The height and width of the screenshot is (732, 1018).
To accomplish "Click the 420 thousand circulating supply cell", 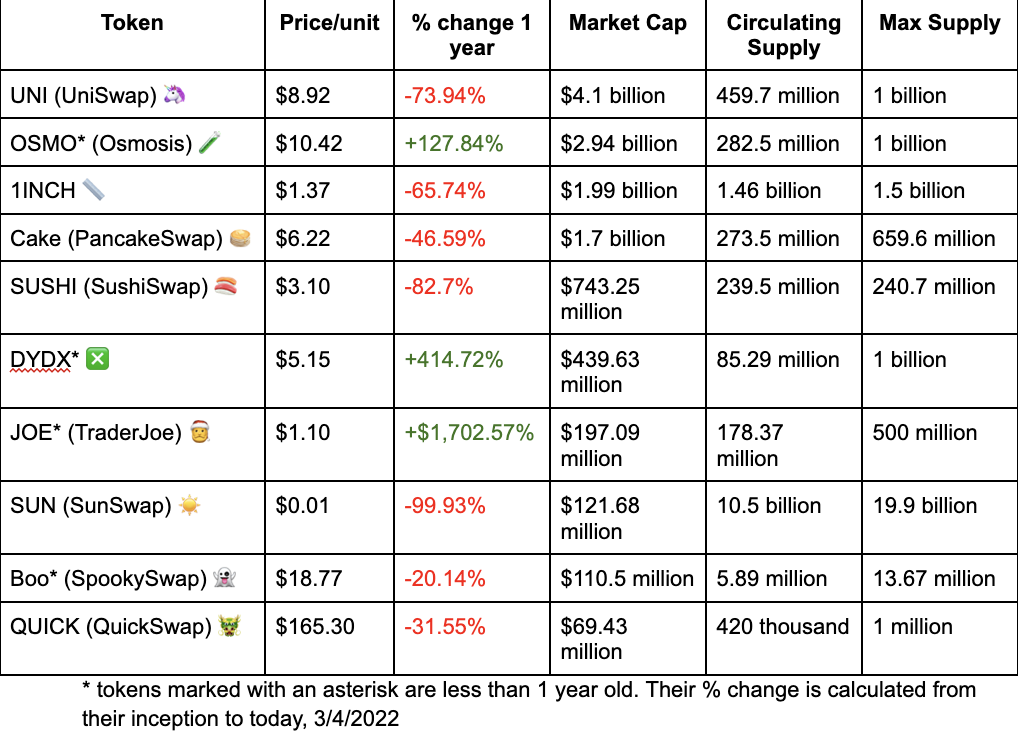I will click(784, 638).
